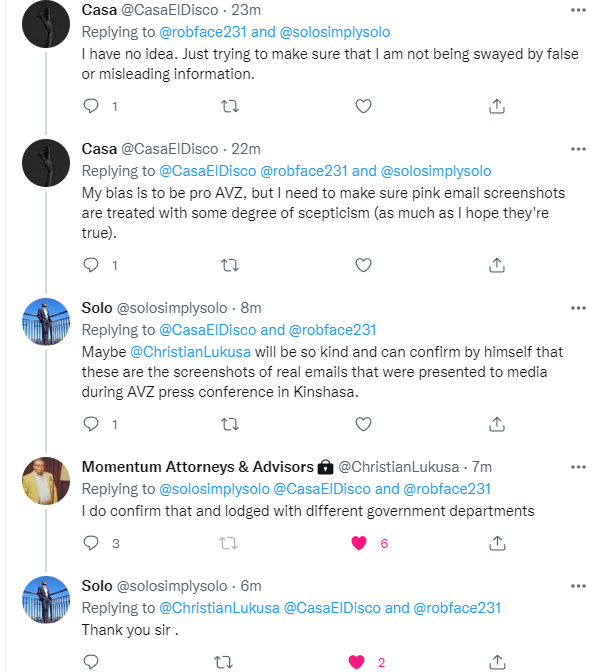The height and width of the screenshot is (672, 599).
Task: Unlike Momentum Attorneys tweet with 6 likes
Action: pyautogui.click(x=359, y=543)
